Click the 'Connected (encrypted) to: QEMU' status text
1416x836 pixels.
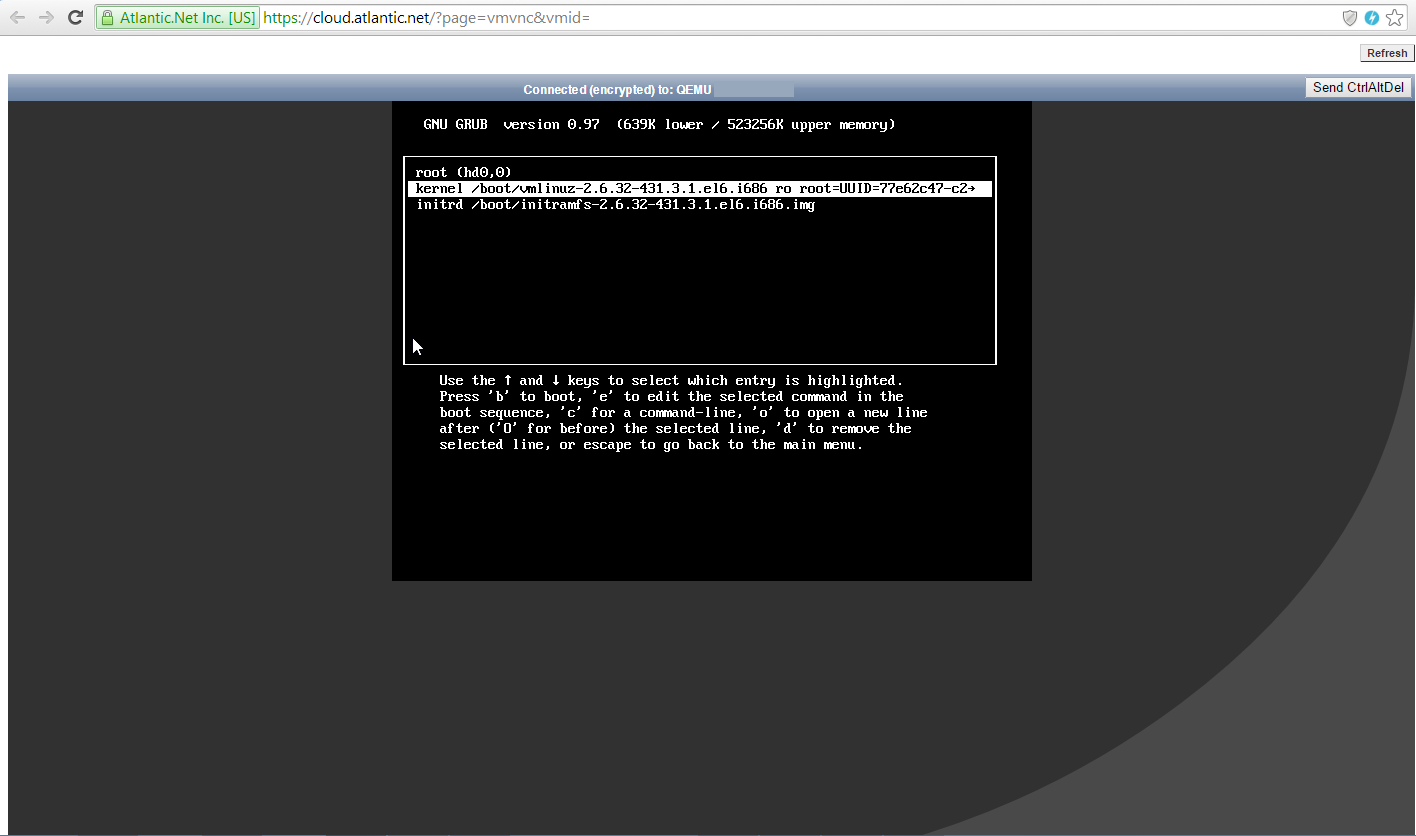617,90
